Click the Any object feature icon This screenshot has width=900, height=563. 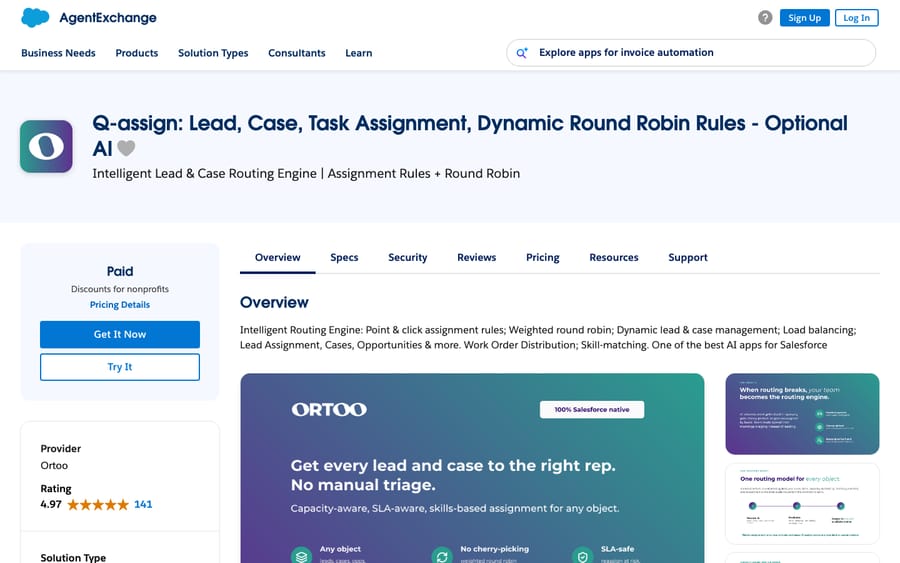click(x=301, y=556)
